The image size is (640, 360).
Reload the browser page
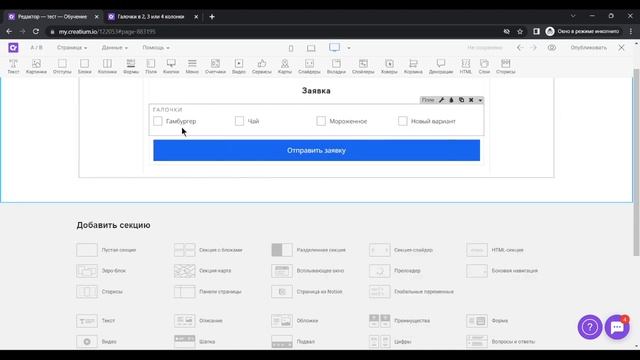coord(36,31)
